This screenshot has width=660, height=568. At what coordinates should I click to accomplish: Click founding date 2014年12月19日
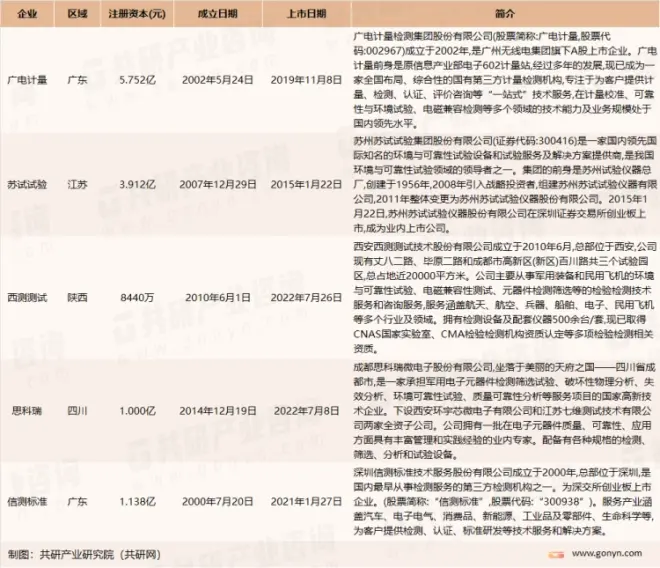tap(218, 411)
